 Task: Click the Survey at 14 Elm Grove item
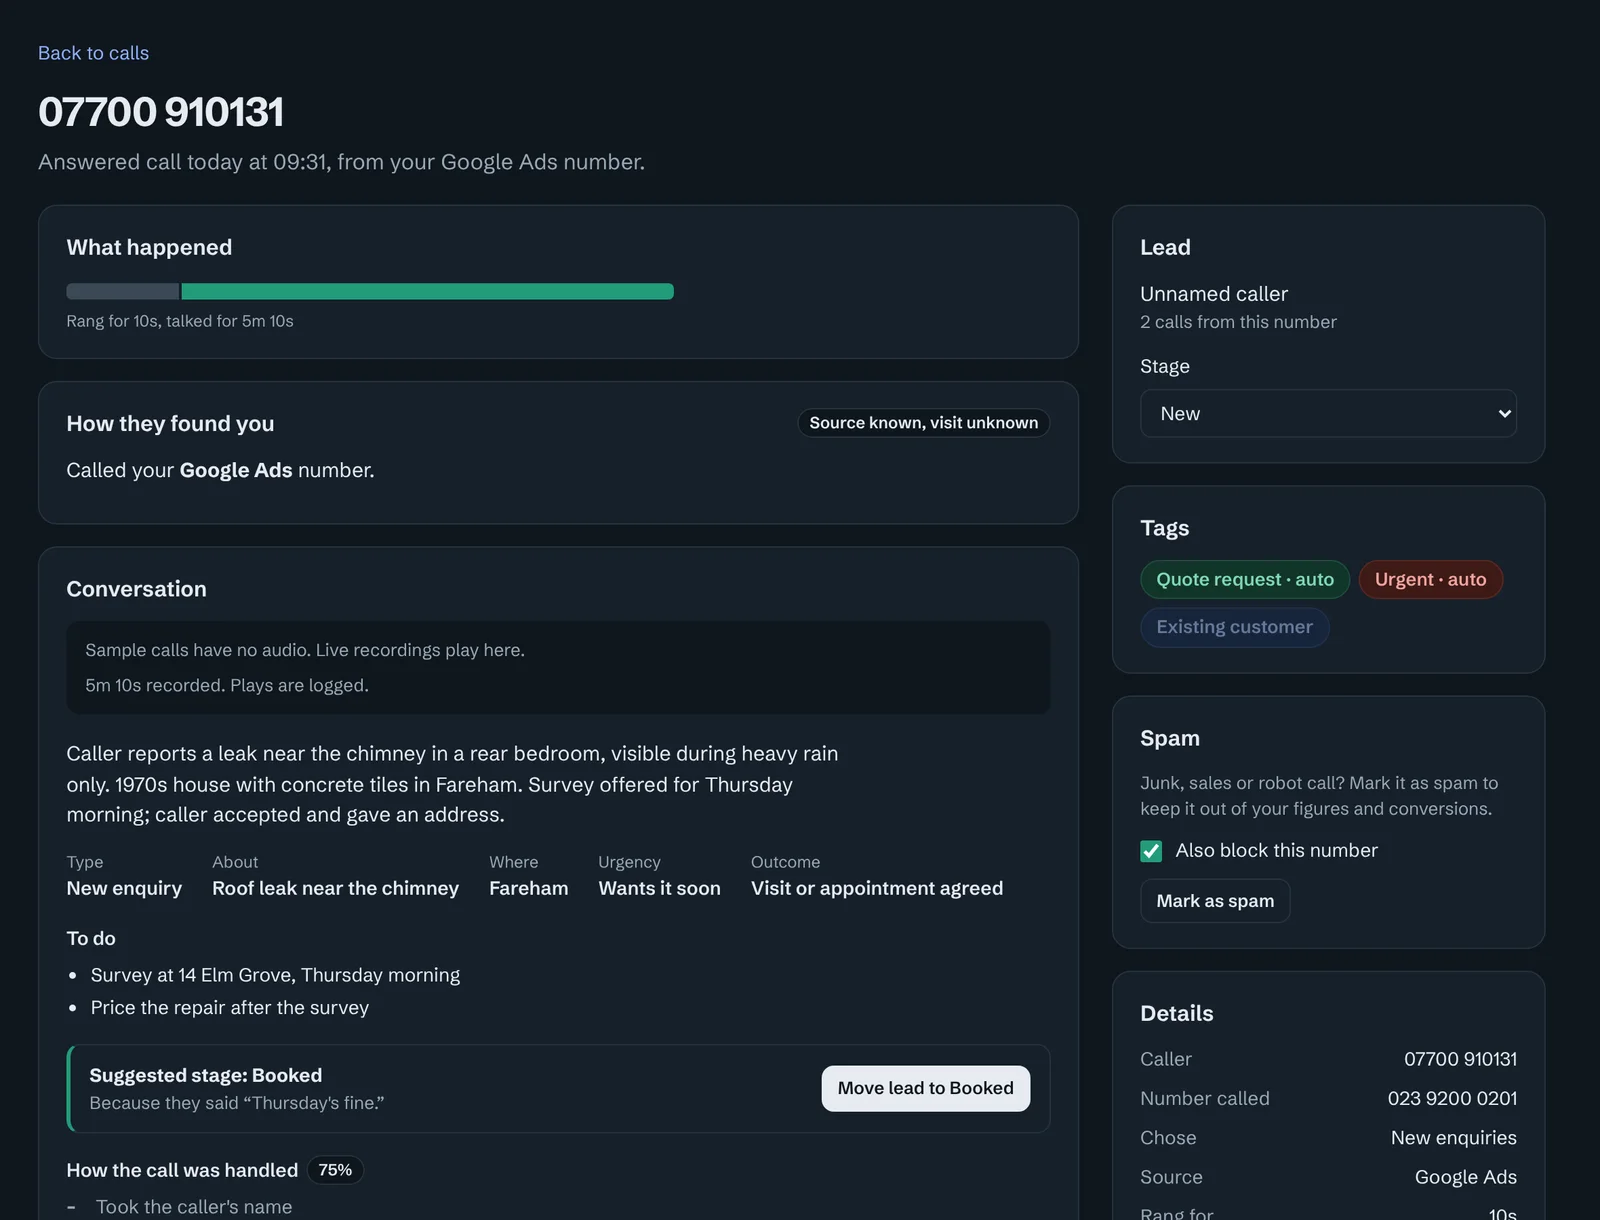coord(275,975)
